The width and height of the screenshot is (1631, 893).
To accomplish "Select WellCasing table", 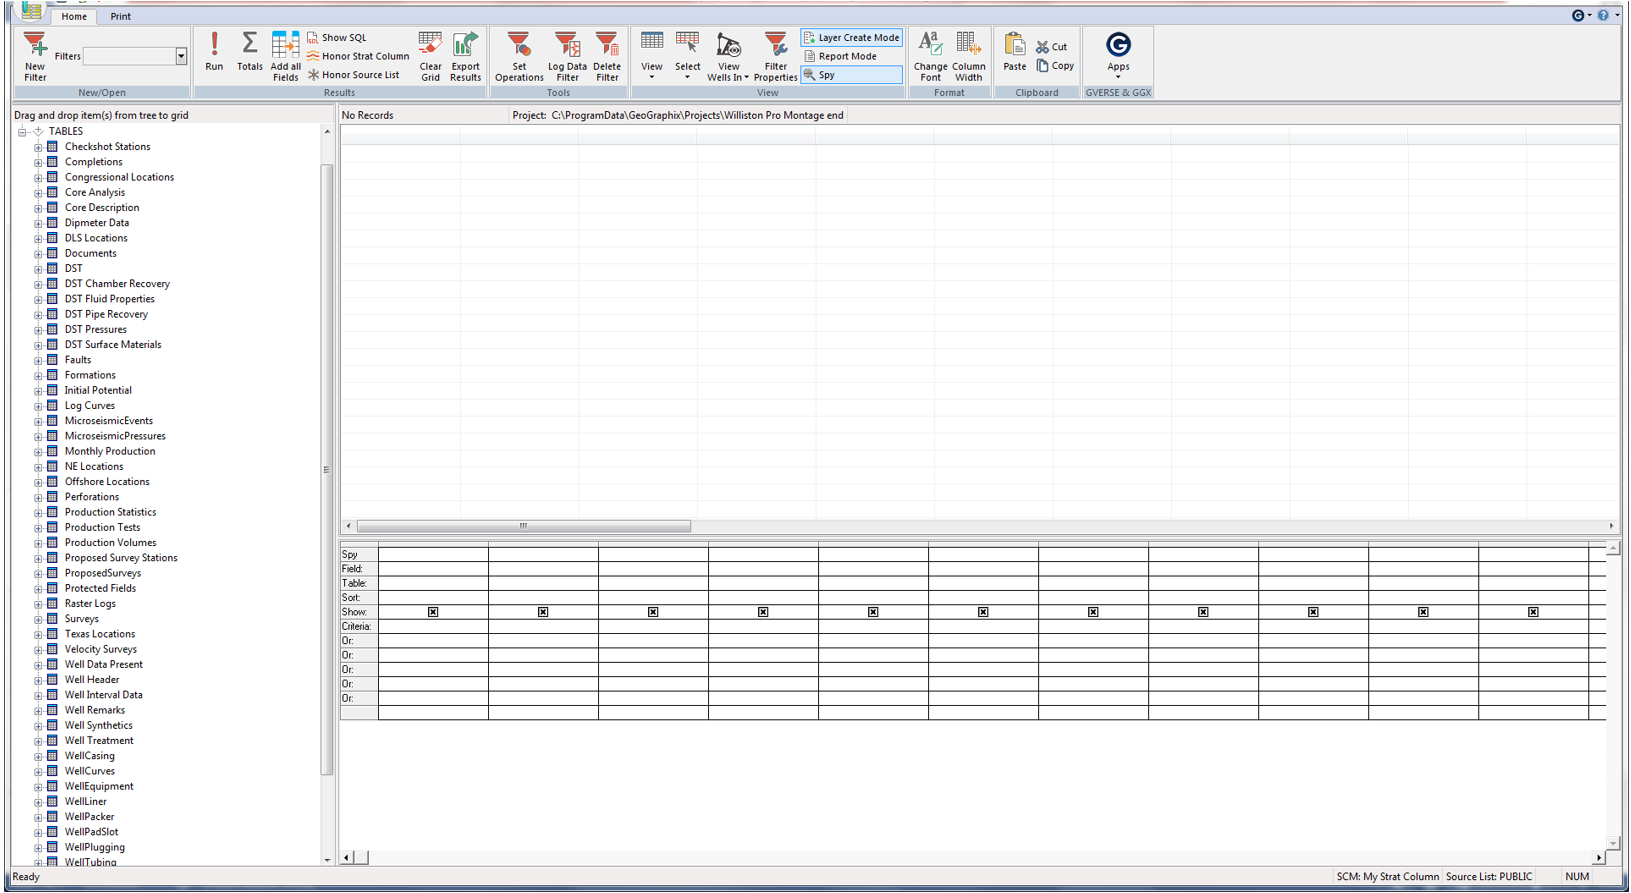I will tap(90, 756).
